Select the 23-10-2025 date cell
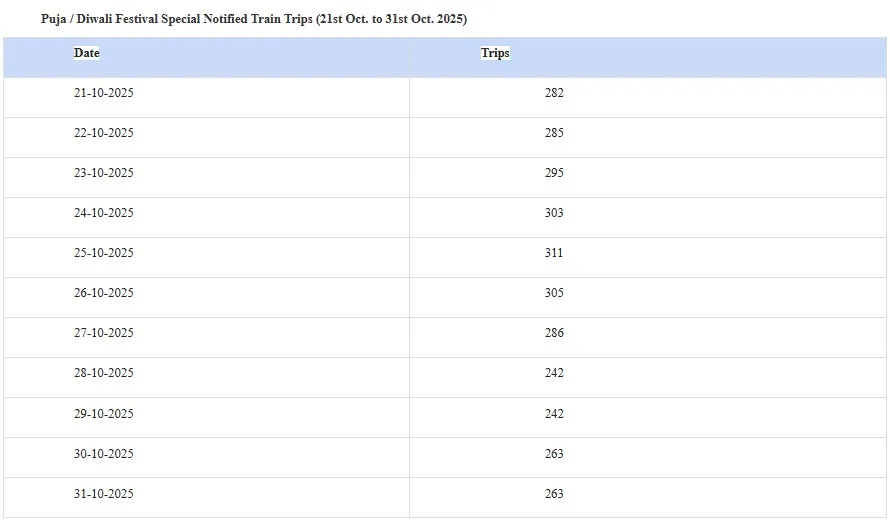The height and width of the screenshot is (523, 890). 104,173
